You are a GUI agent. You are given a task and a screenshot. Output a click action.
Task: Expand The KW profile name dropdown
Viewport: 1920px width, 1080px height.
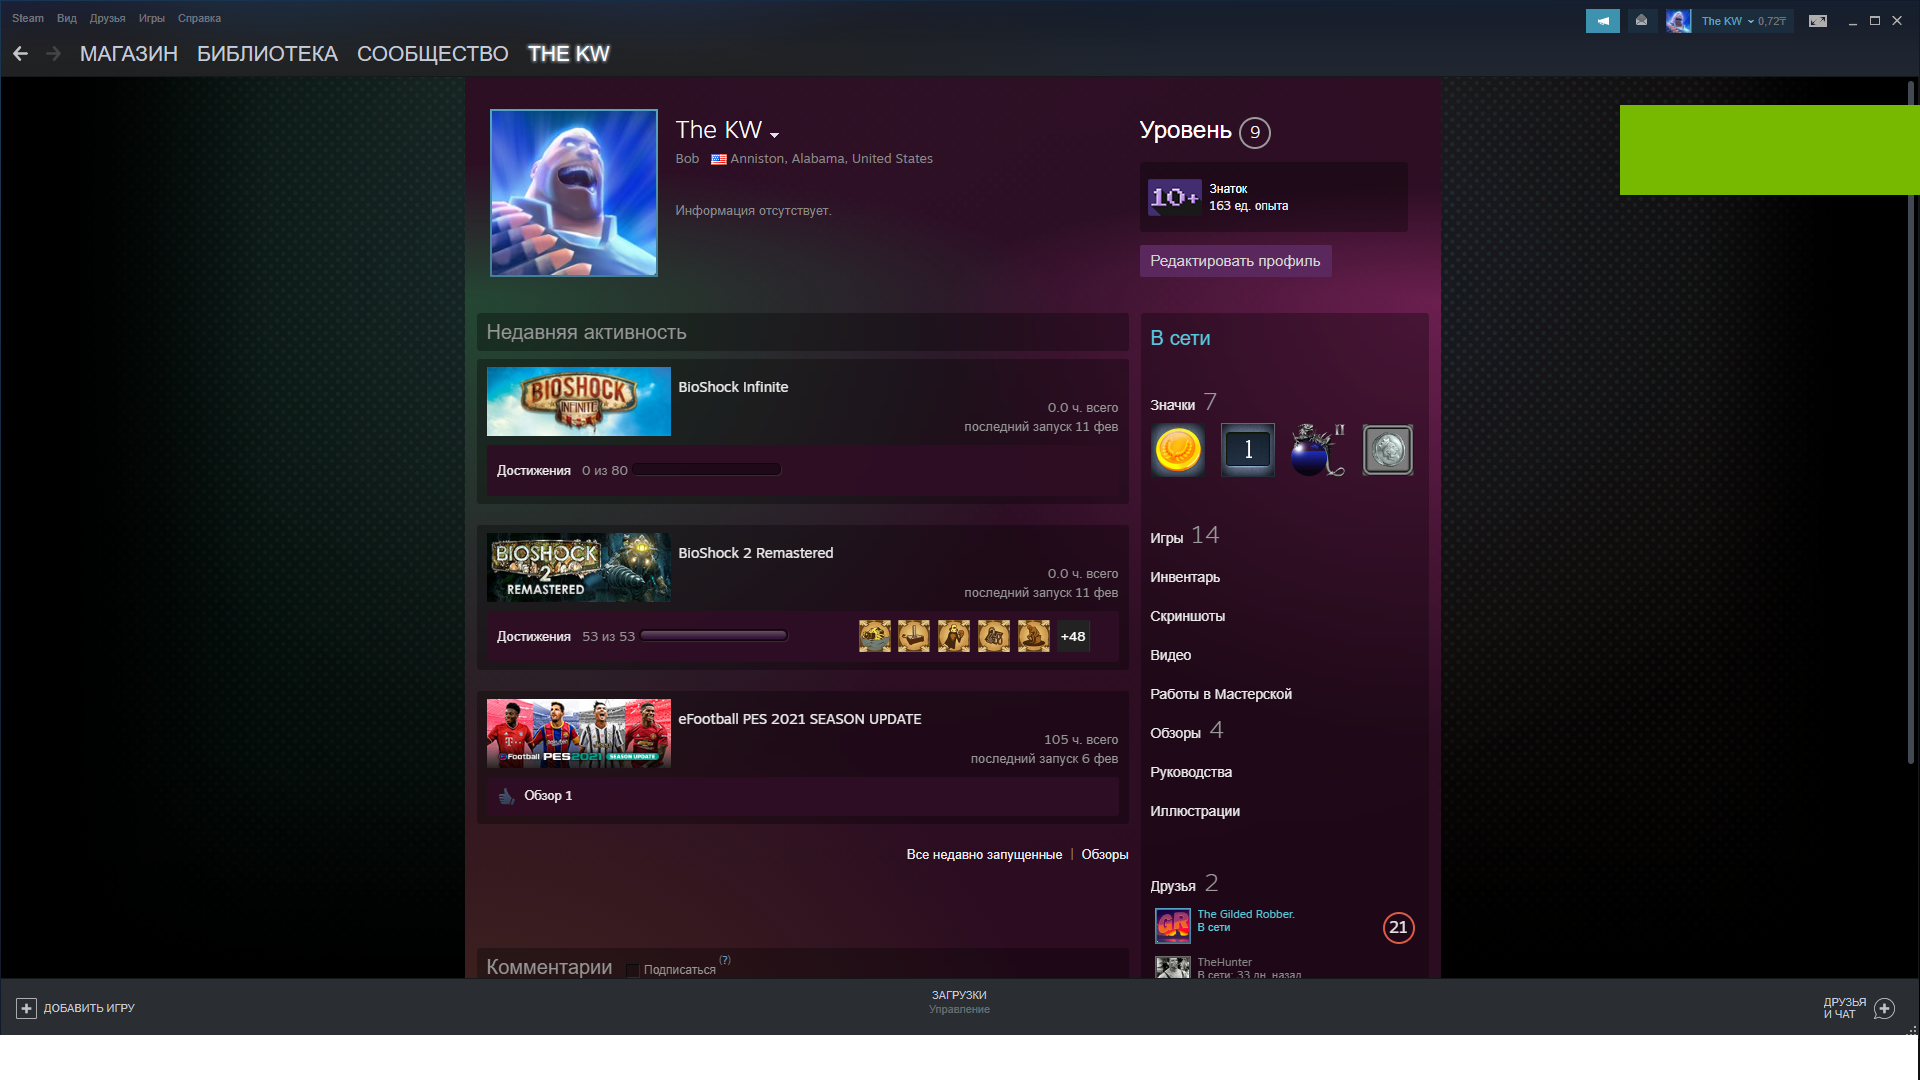click(x=774, y=134)
